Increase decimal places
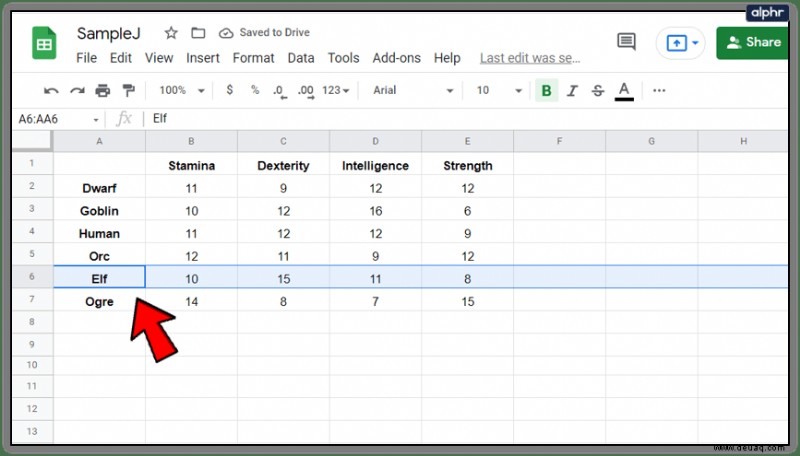The height and width of the screenshot is (456, 800). pos(306,91)
